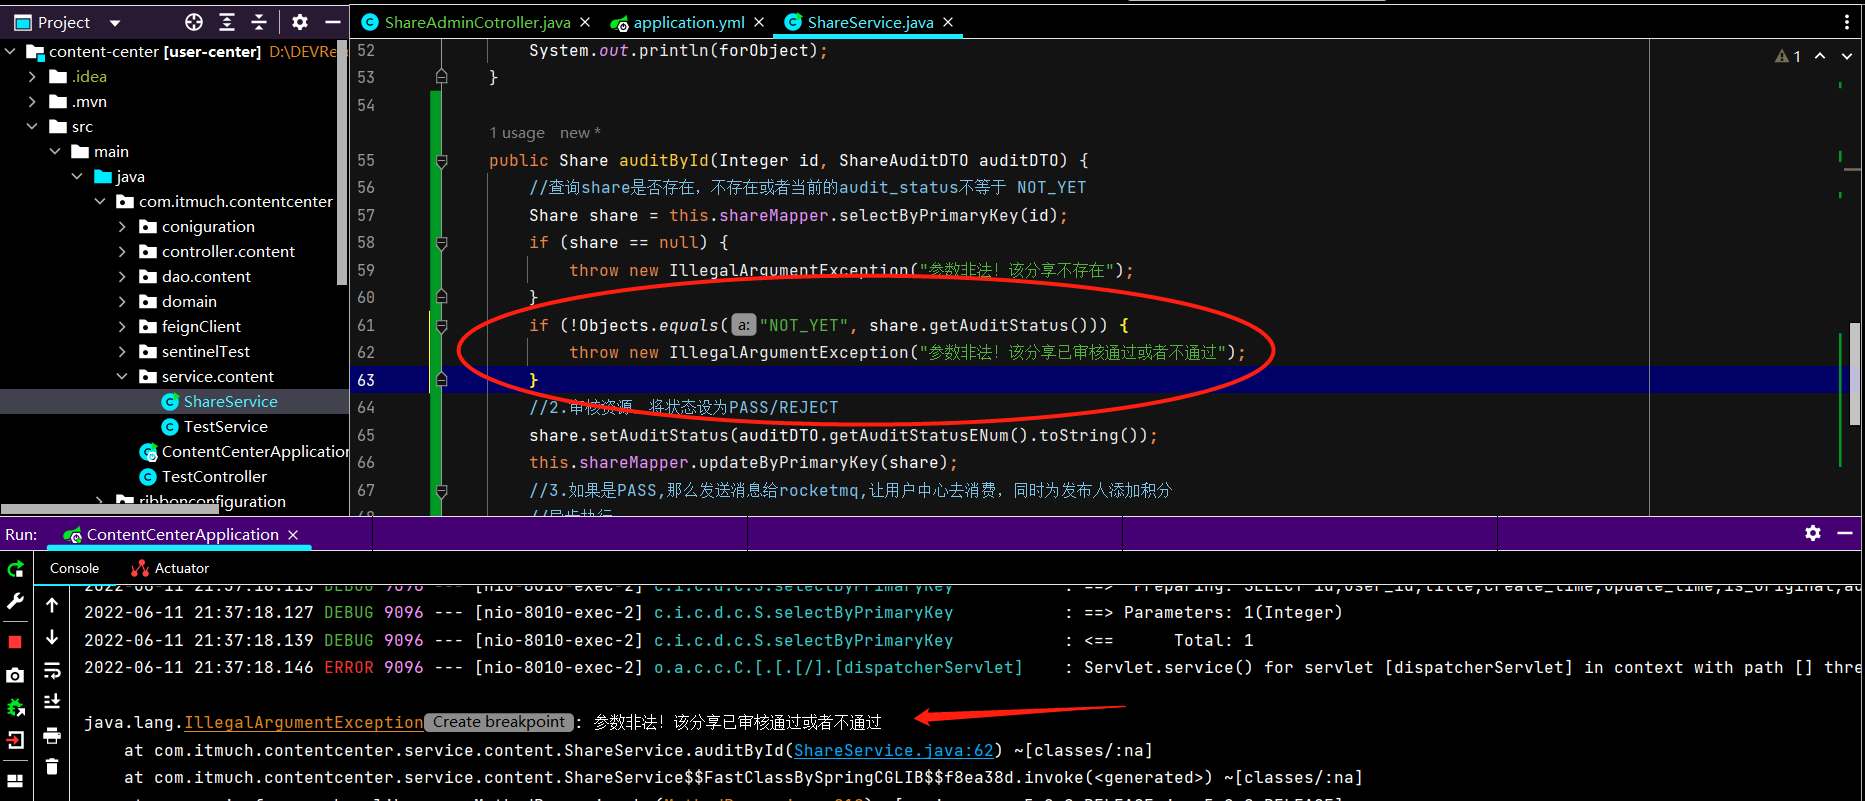The image size is (1865, 801).
Task: Toggle Soft-Wrap in console
Action: [52, 670]
